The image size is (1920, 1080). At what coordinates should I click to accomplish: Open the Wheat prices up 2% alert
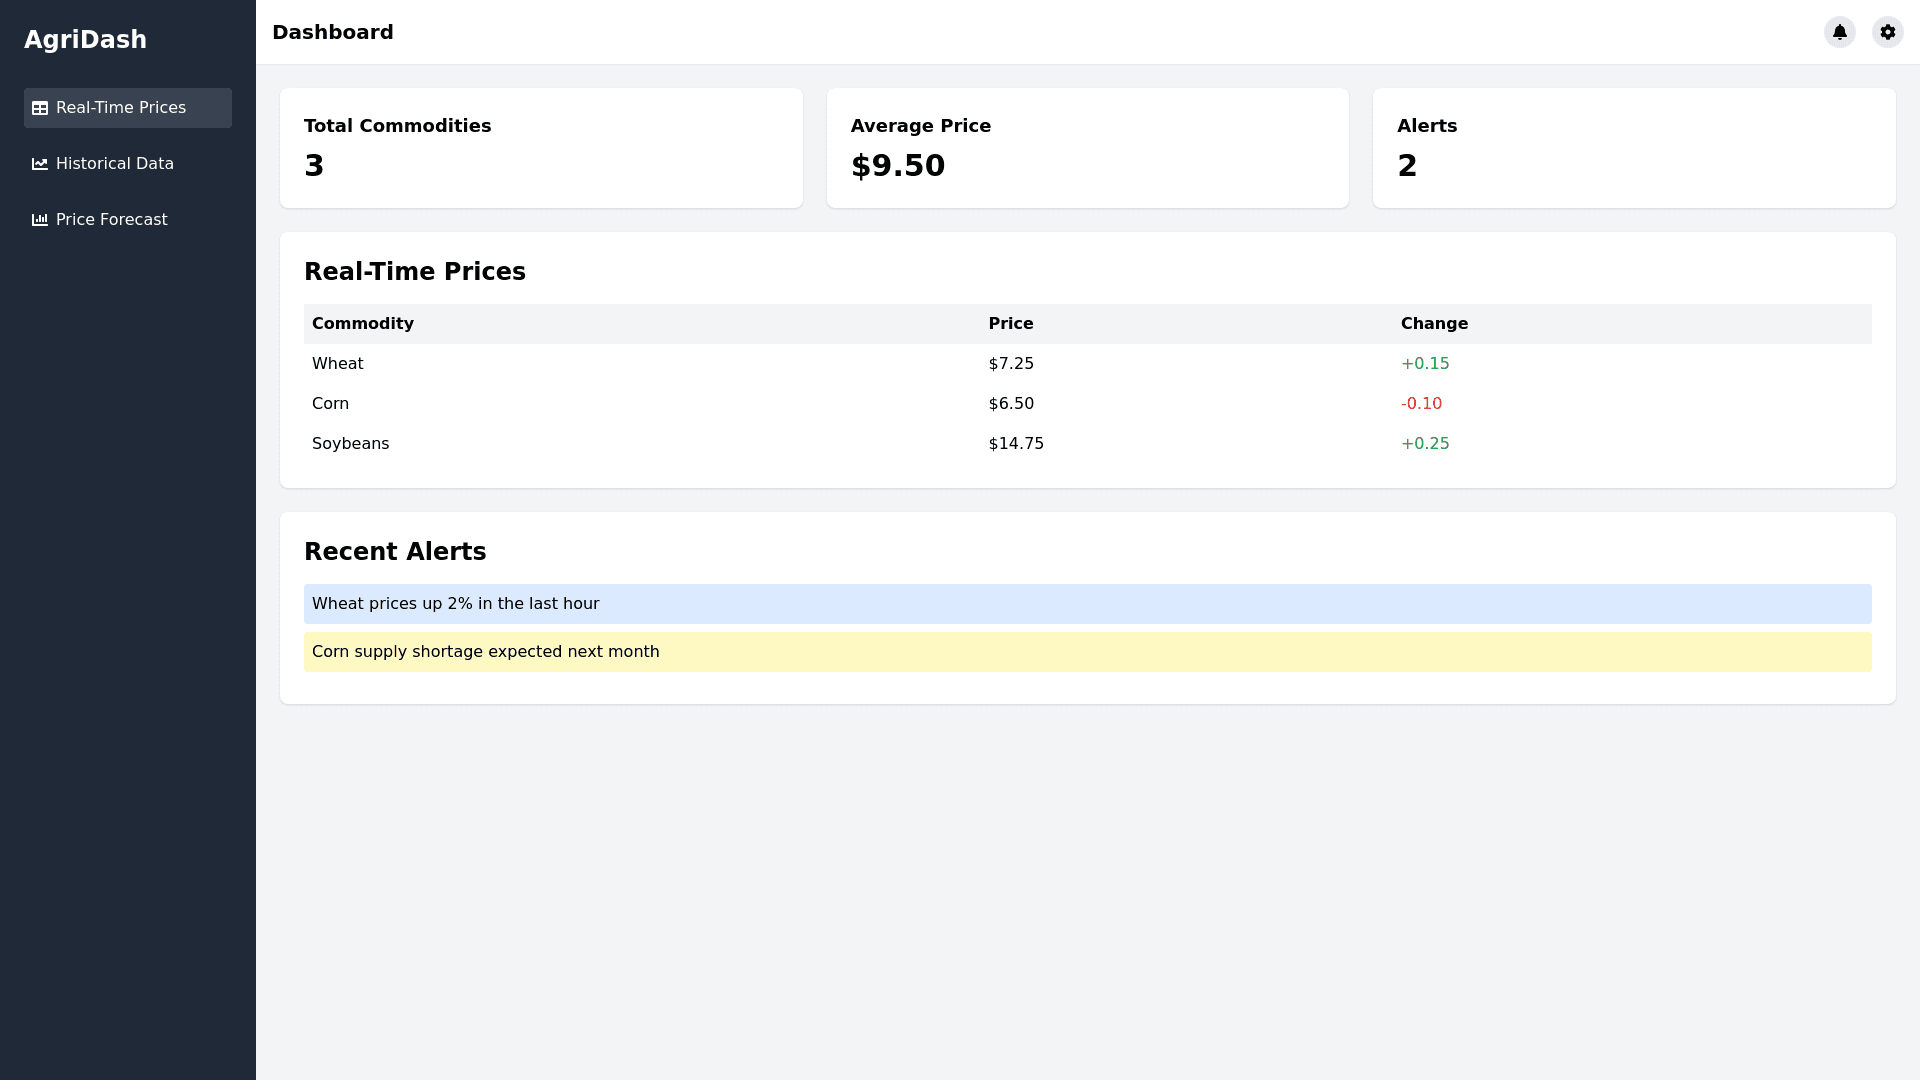pos(1087,604)
